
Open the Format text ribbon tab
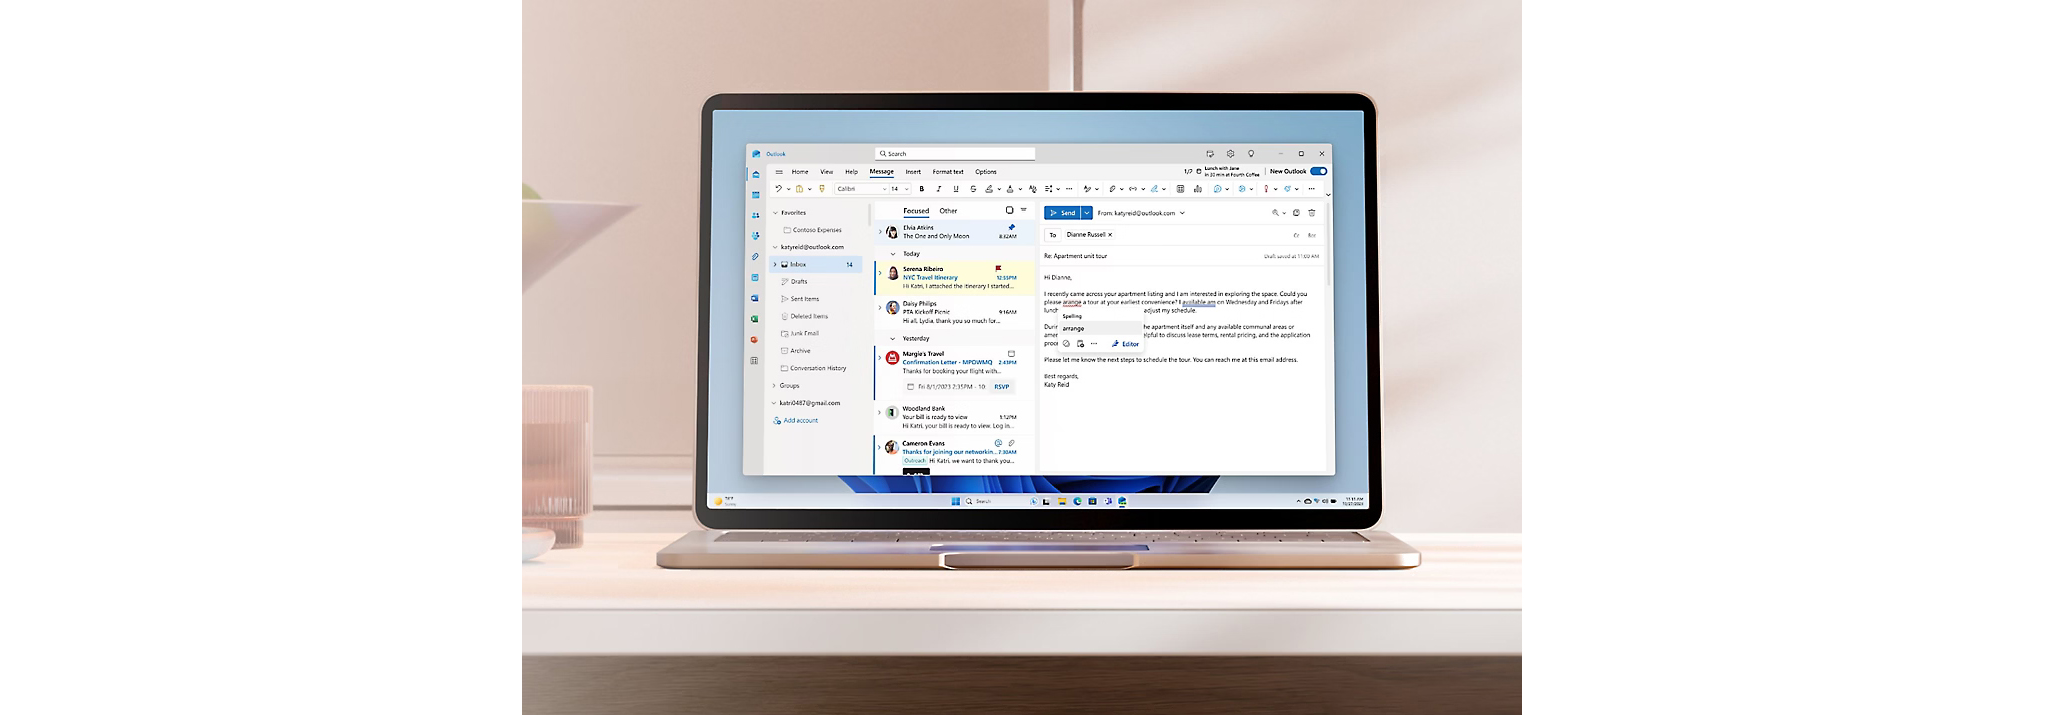(948, 172)
